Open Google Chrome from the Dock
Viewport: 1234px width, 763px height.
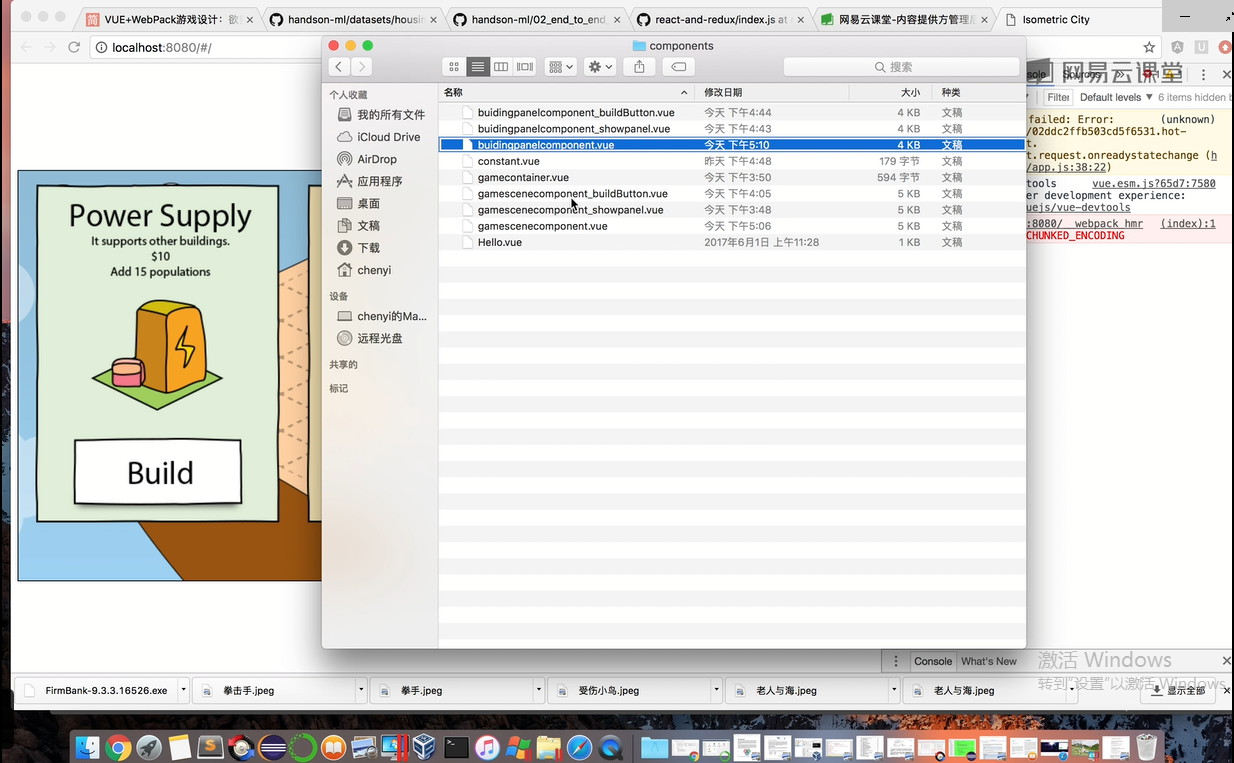(x=118, y=747)
